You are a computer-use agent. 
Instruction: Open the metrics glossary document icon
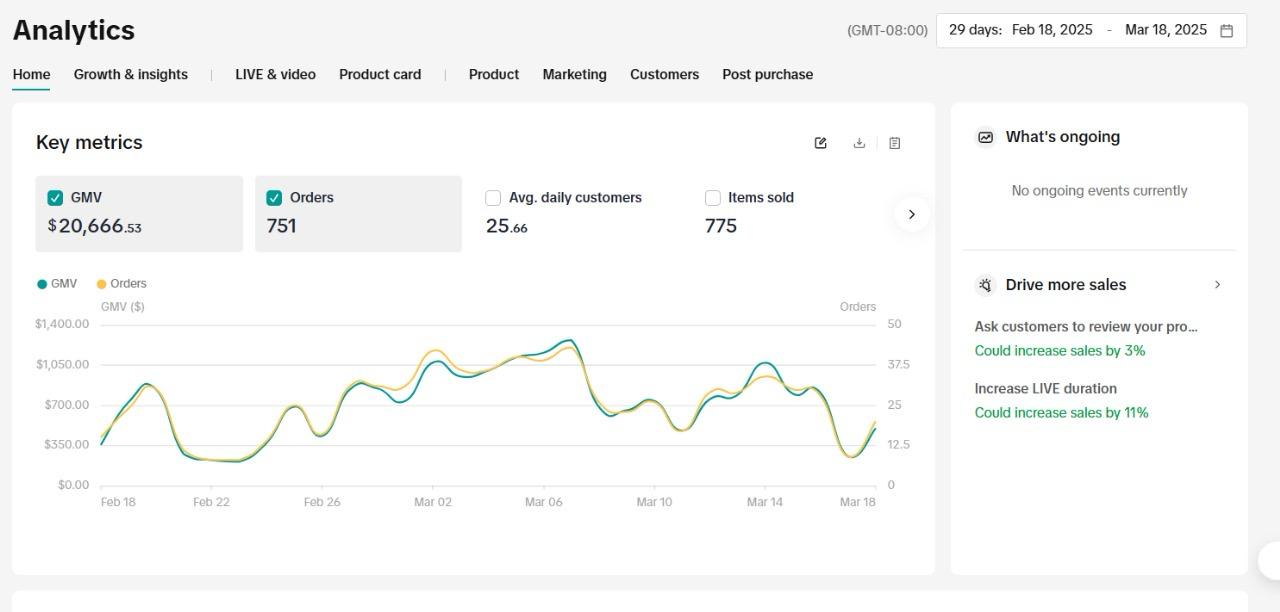[x=894, y=143]
